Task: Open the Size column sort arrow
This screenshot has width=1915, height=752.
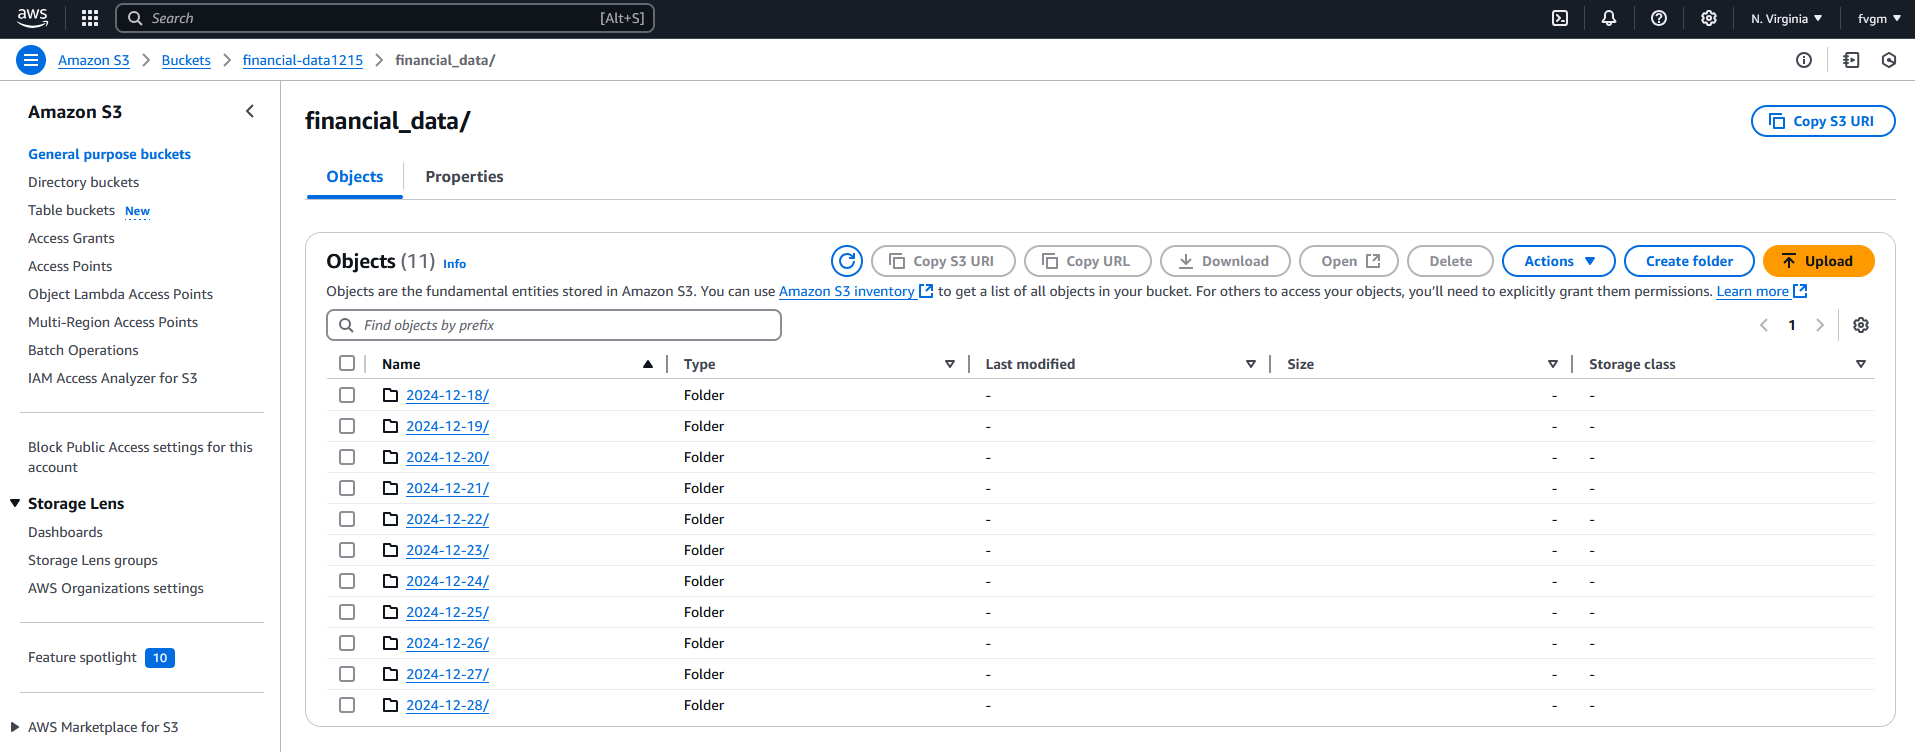Action: pos(1553,364)
